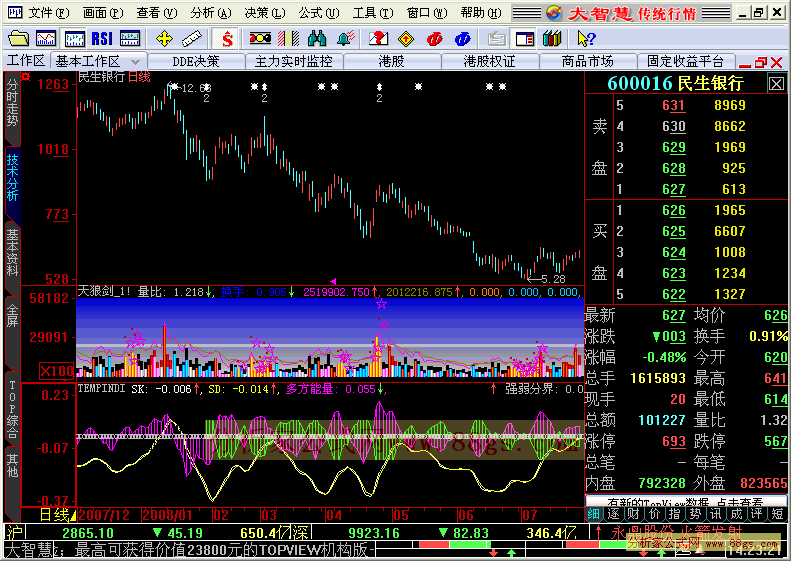Click the TopView new data notice button

(685, 501)
